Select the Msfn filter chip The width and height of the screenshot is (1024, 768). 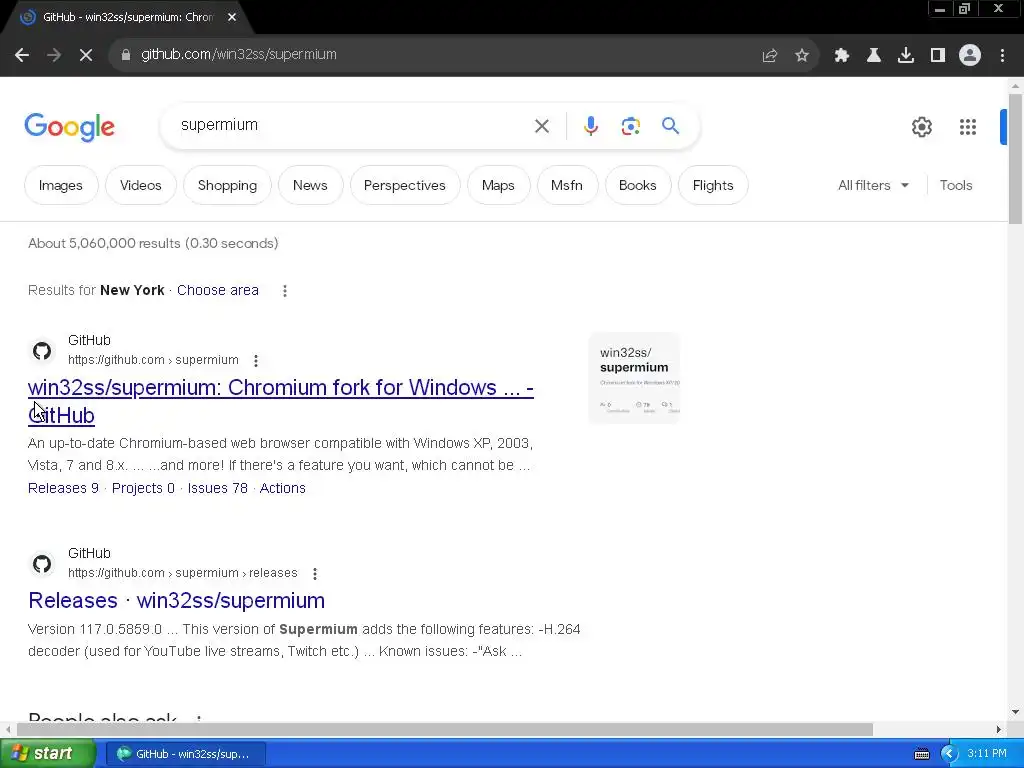click(x=567, y=185)
